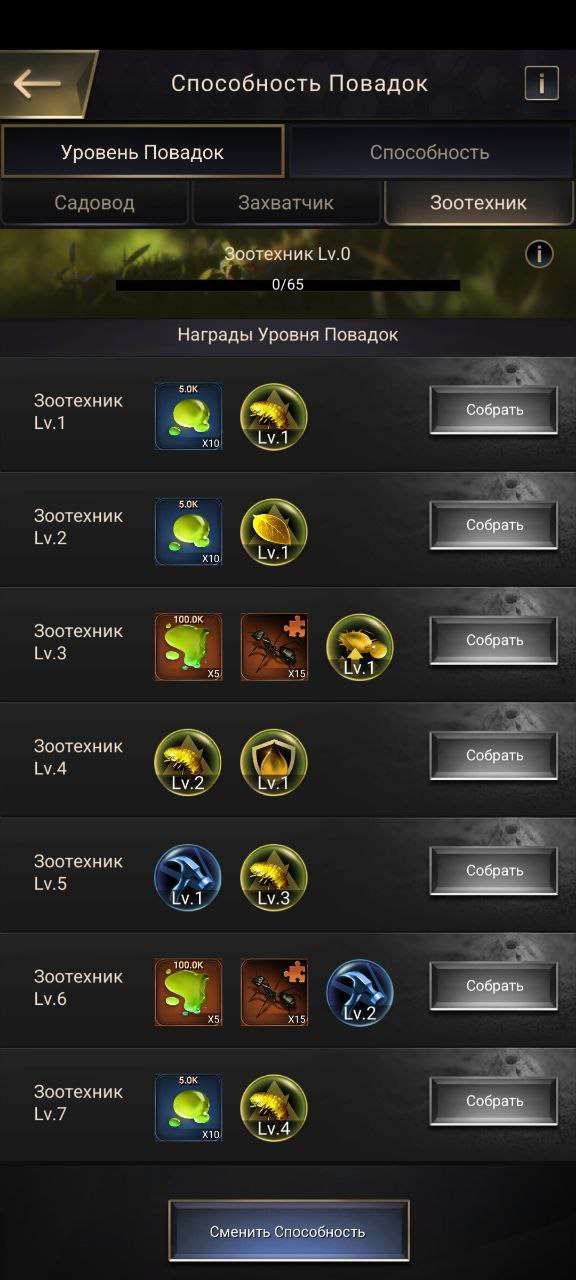Tap the 100.0K orange honeydew in Lv.6
Viewport: 576px width, 1280px height.
(188, 992)
